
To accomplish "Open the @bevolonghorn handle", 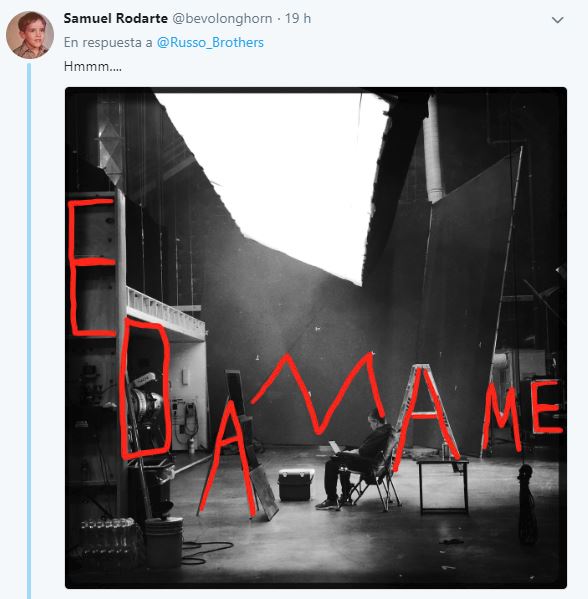I will 222,18.
